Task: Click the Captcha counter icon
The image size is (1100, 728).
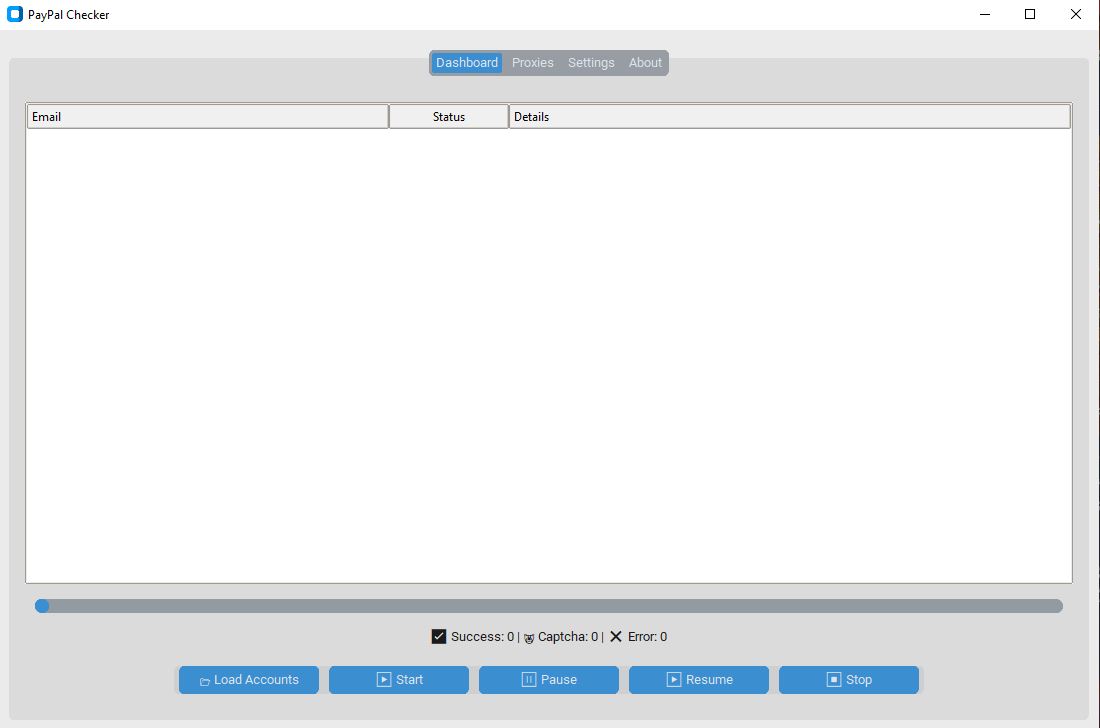Action: tap(529, 638)
